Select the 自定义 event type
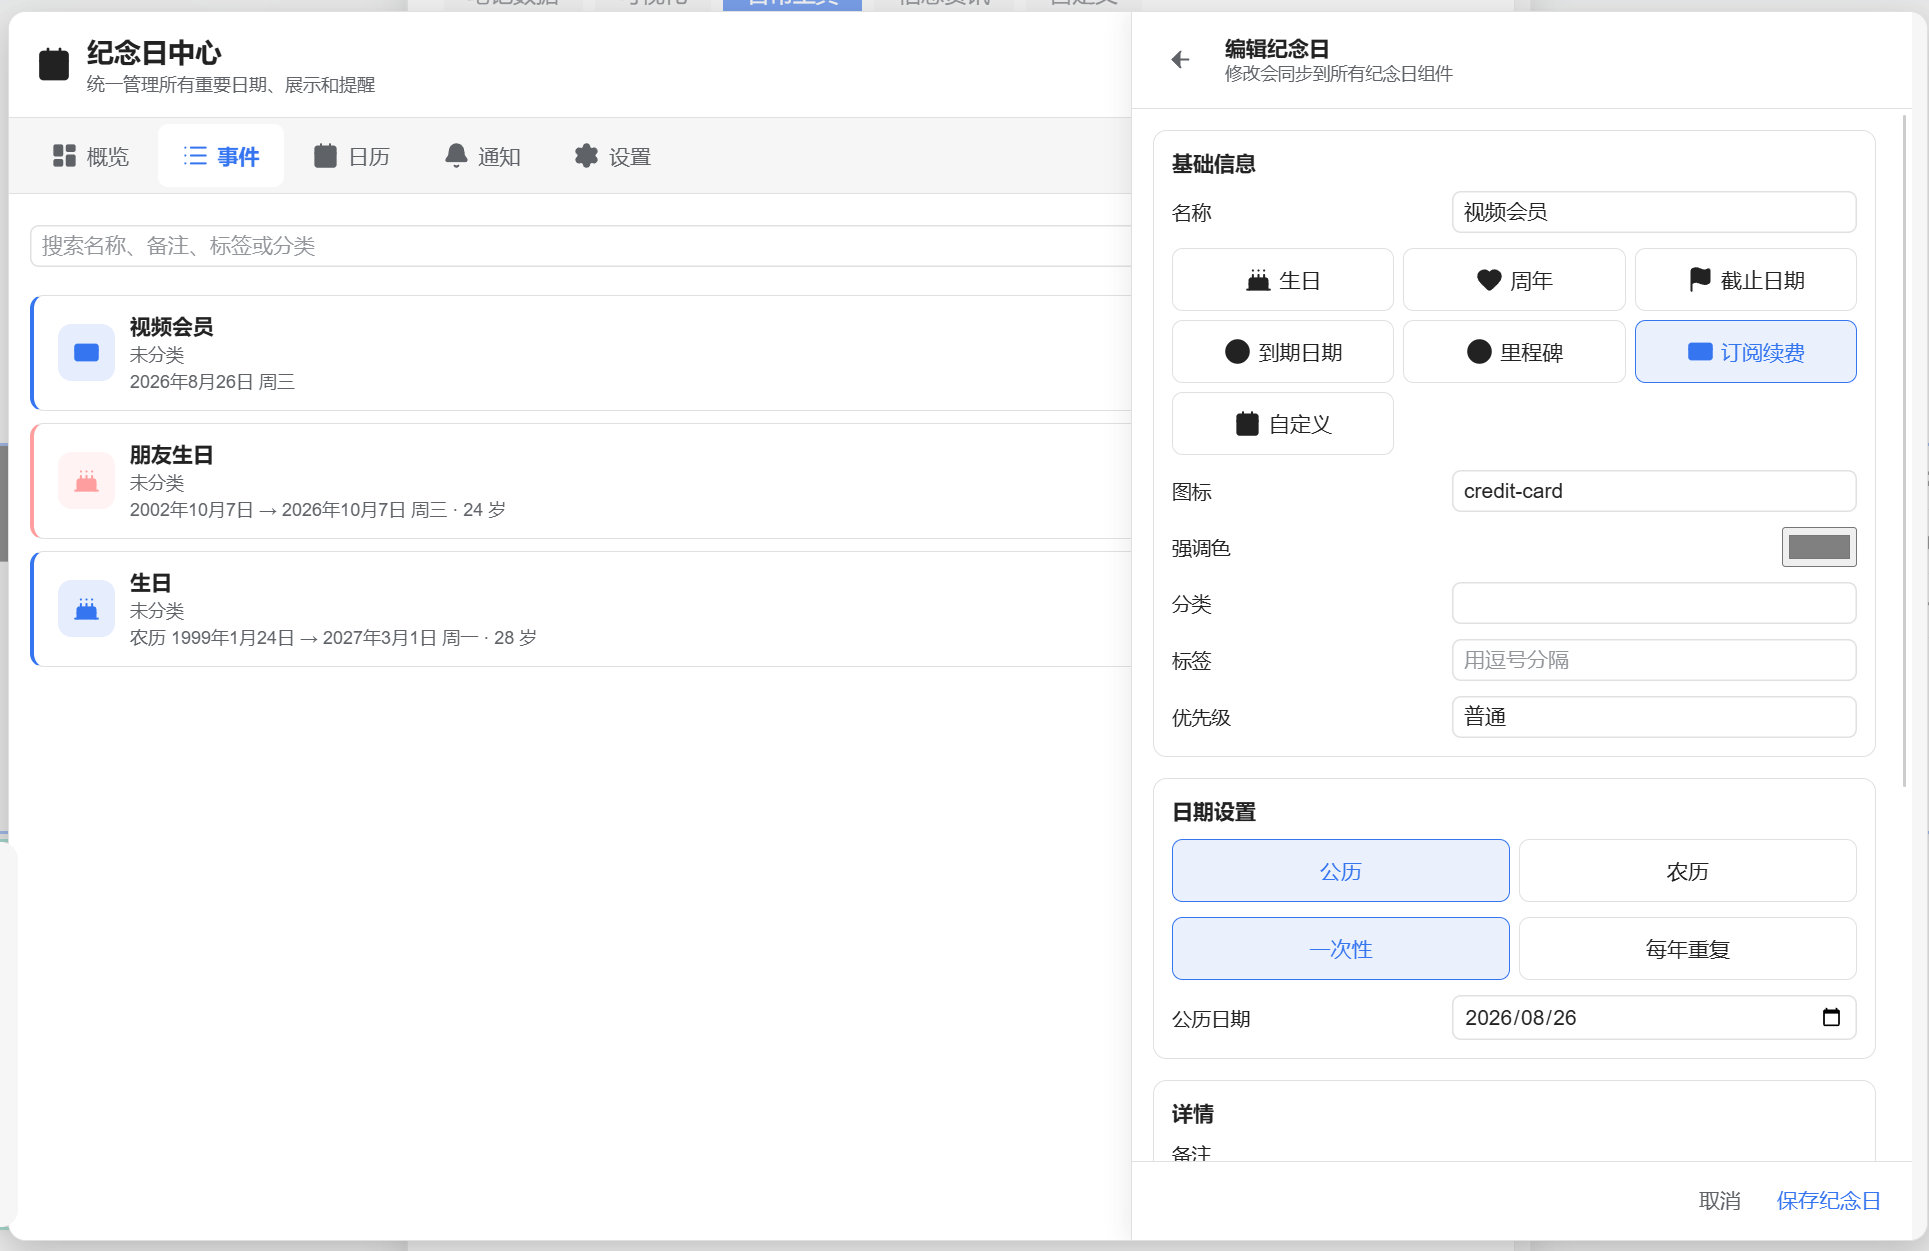The height and width of the screenshot is (1251, 1929). click(x=1283, y=424)
